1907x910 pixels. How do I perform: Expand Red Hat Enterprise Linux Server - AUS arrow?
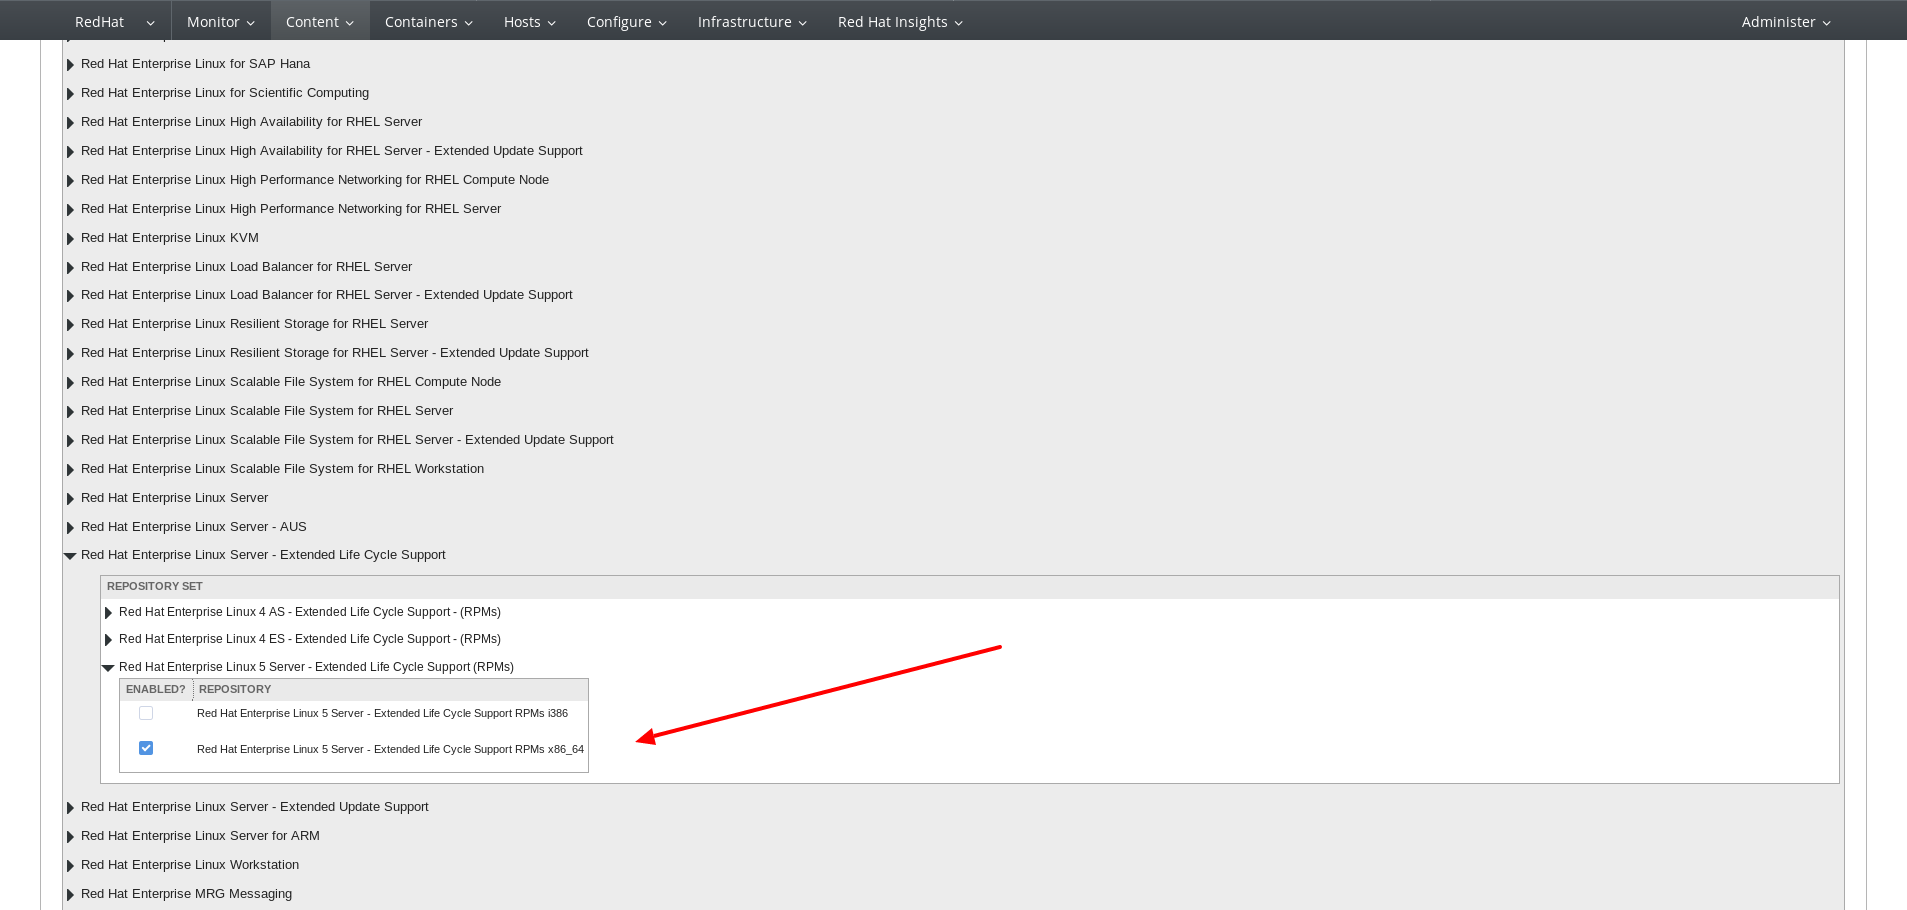pyautogui.click(x=70, y=527)
